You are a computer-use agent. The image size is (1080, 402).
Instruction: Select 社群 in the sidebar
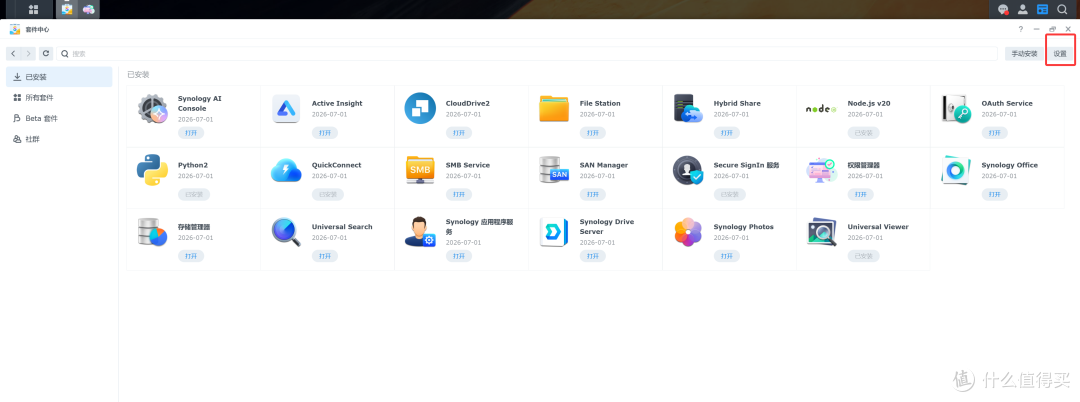point(59,139)
